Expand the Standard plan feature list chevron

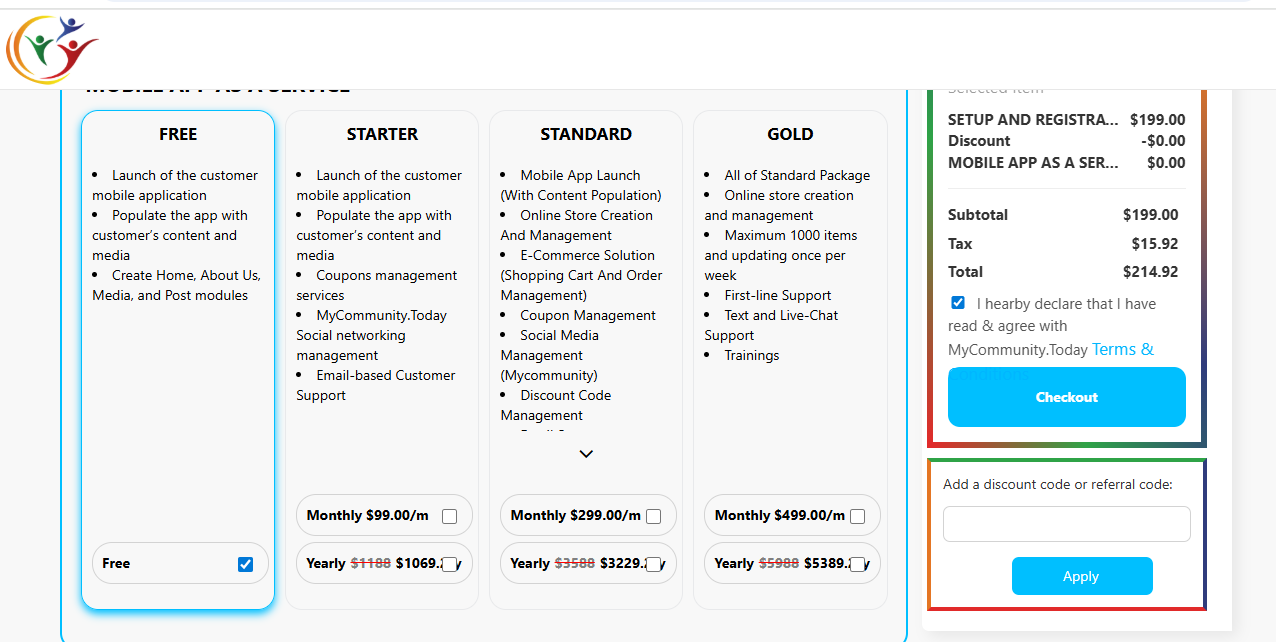[586, 454]
